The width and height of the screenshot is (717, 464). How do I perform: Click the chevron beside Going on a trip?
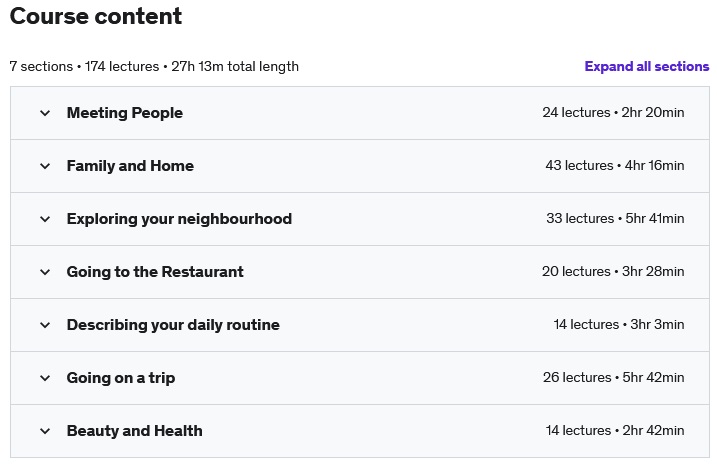pos(45,378)
